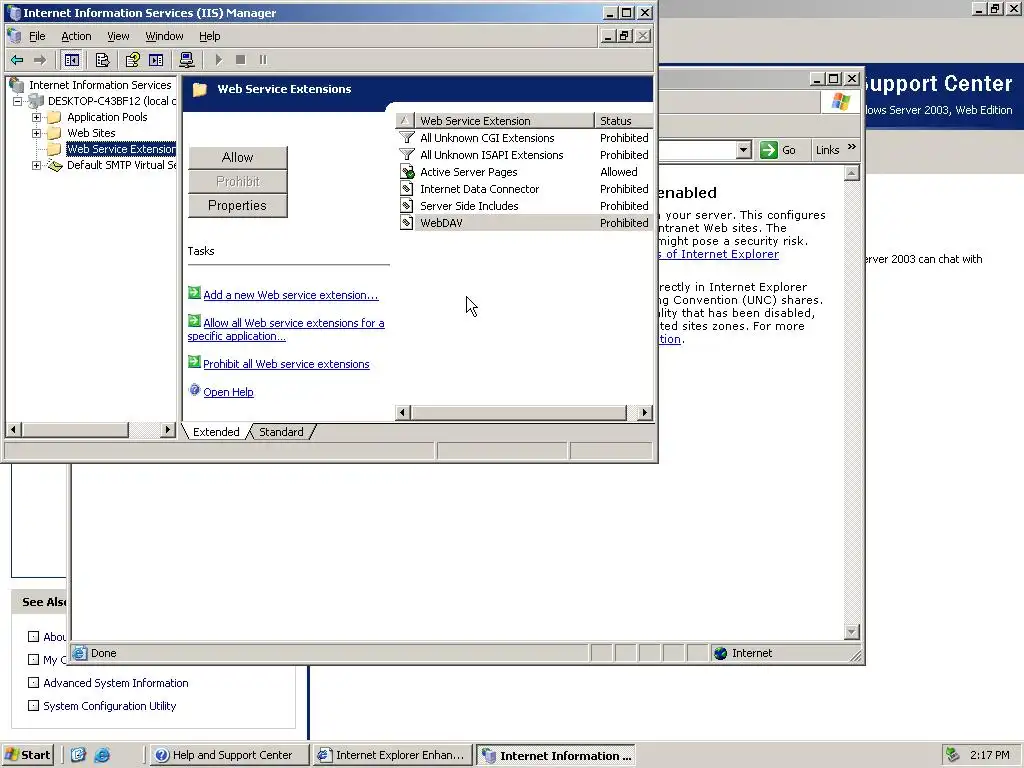Open the View menu

[118, 37]
